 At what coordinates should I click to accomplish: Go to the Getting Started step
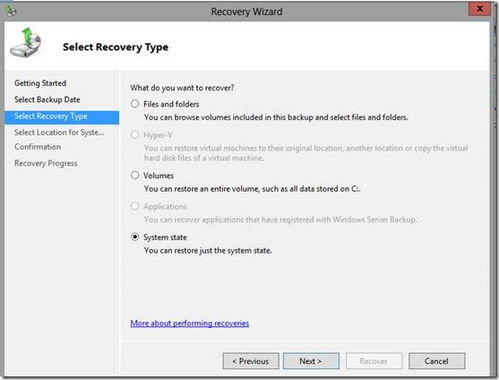click(40, 83)
